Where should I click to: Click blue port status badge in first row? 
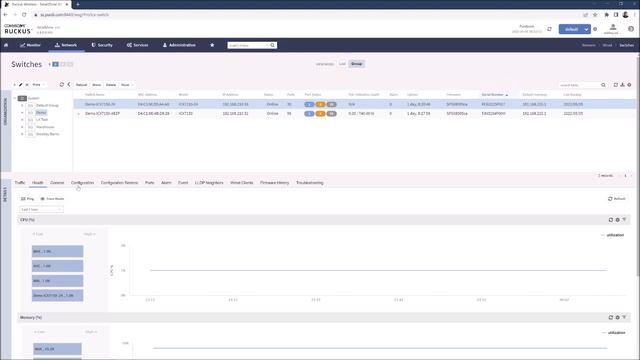click(309, 104)
